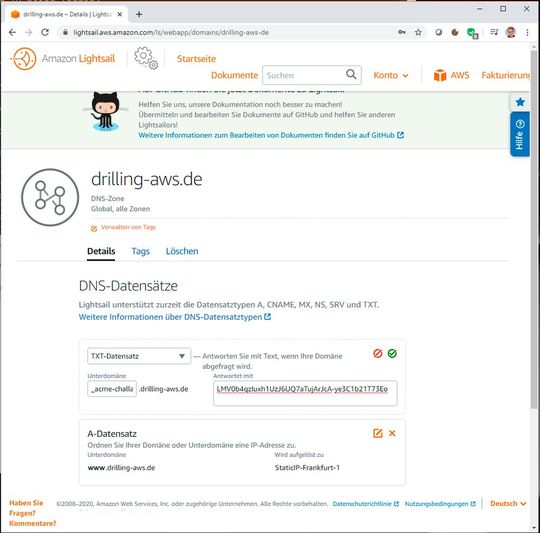Open the Nutzungsbedingungen link
540x533 pixels.
(x=440, y=504)
